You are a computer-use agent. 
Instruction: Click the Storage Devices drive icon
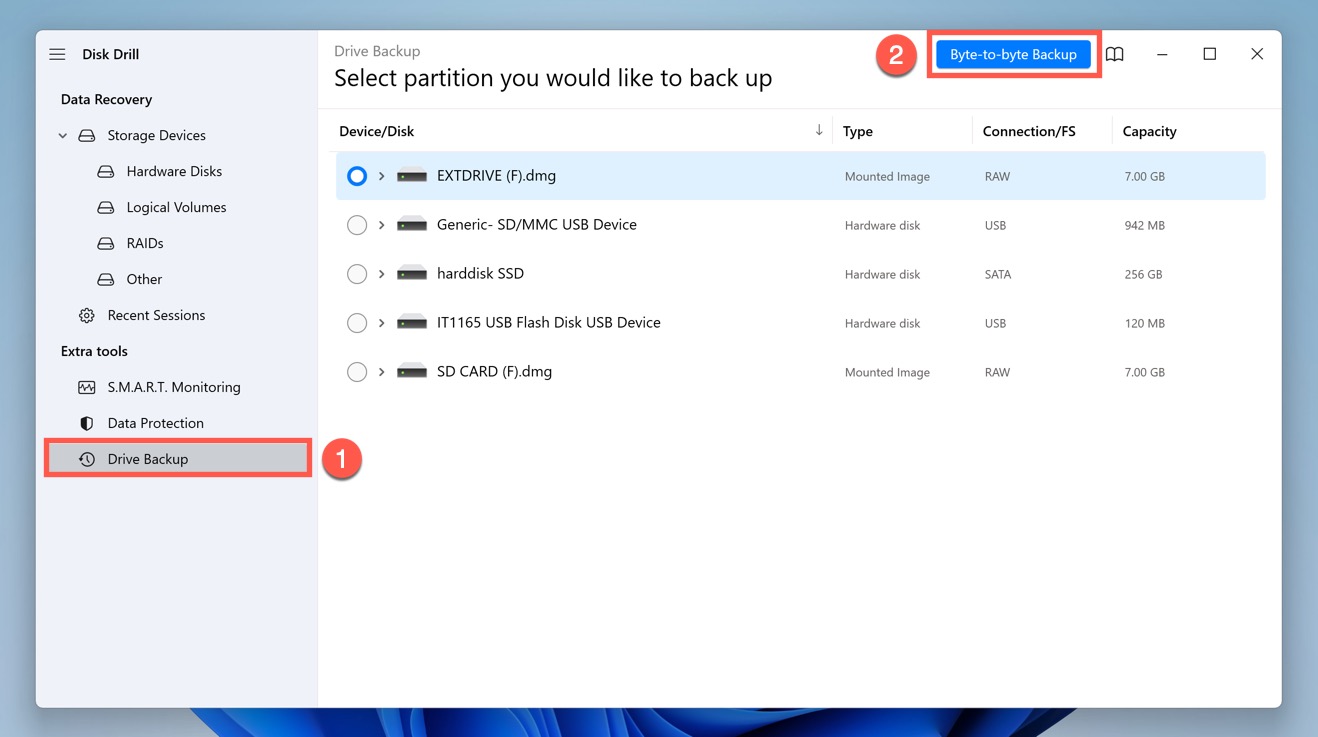pos(87,135)
